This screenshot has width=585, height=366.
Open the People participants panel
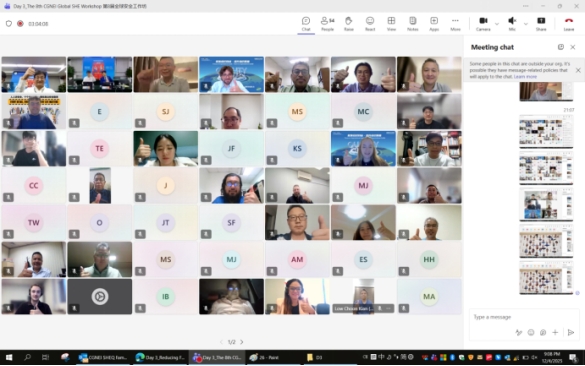(327, 24)
